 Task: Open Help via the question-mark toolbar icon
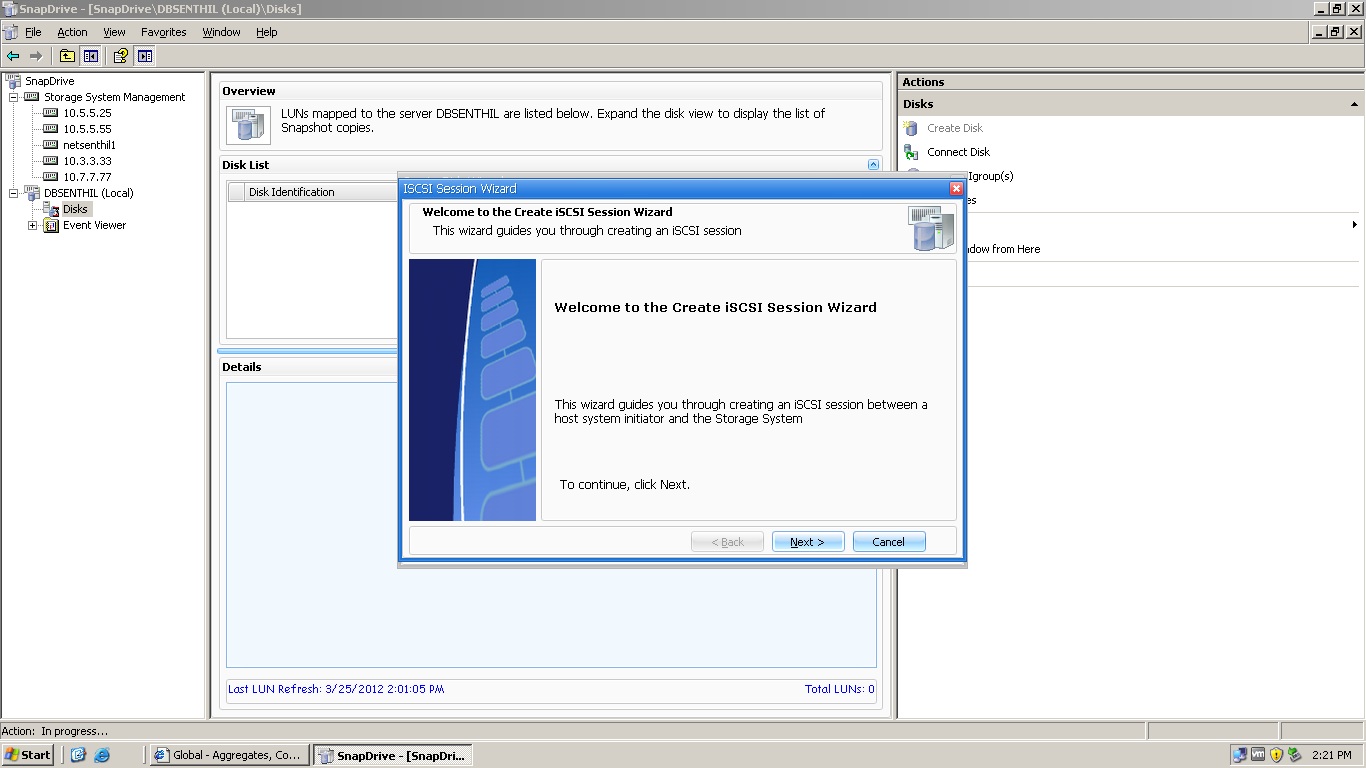tap(121, 56)
